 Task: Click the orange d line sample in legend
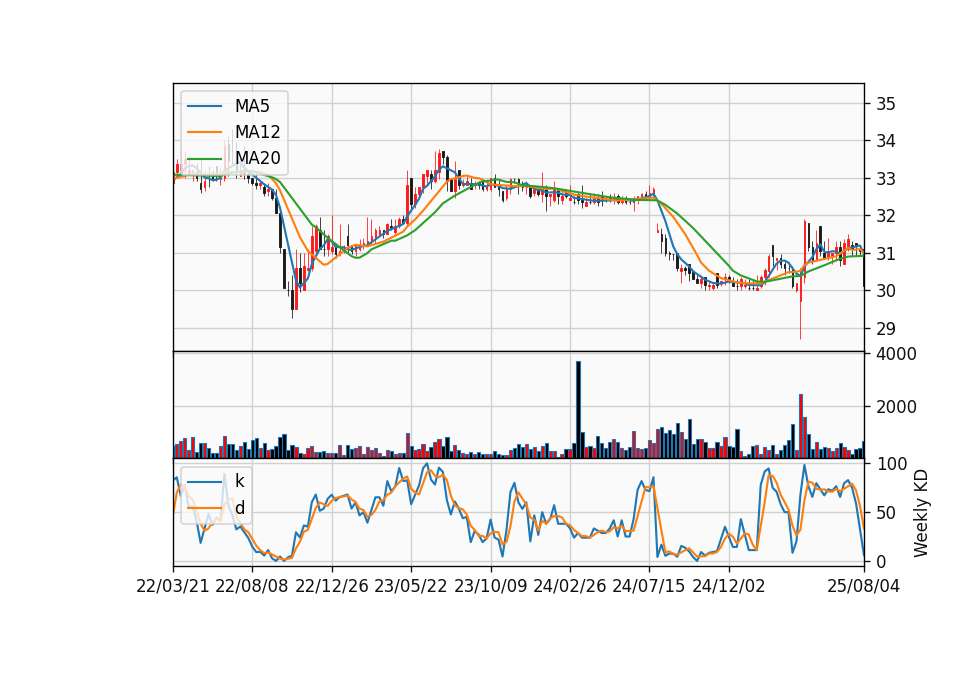point(204,508)
